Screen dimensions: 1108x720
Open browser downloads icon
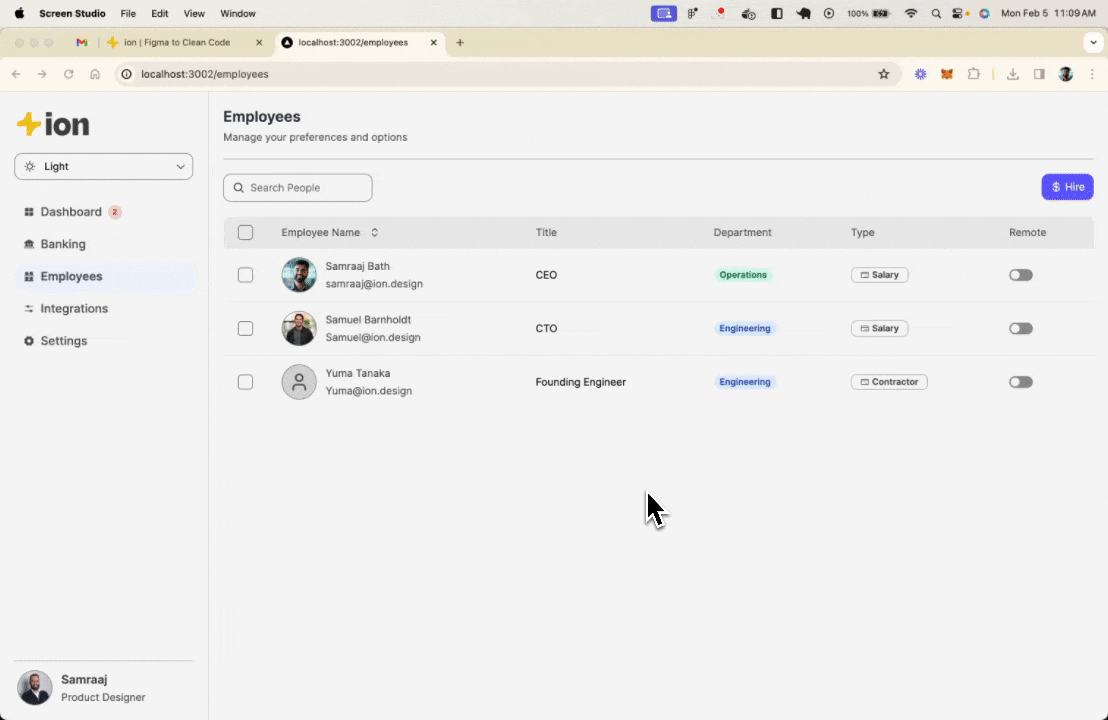[x=1012, y=74]
